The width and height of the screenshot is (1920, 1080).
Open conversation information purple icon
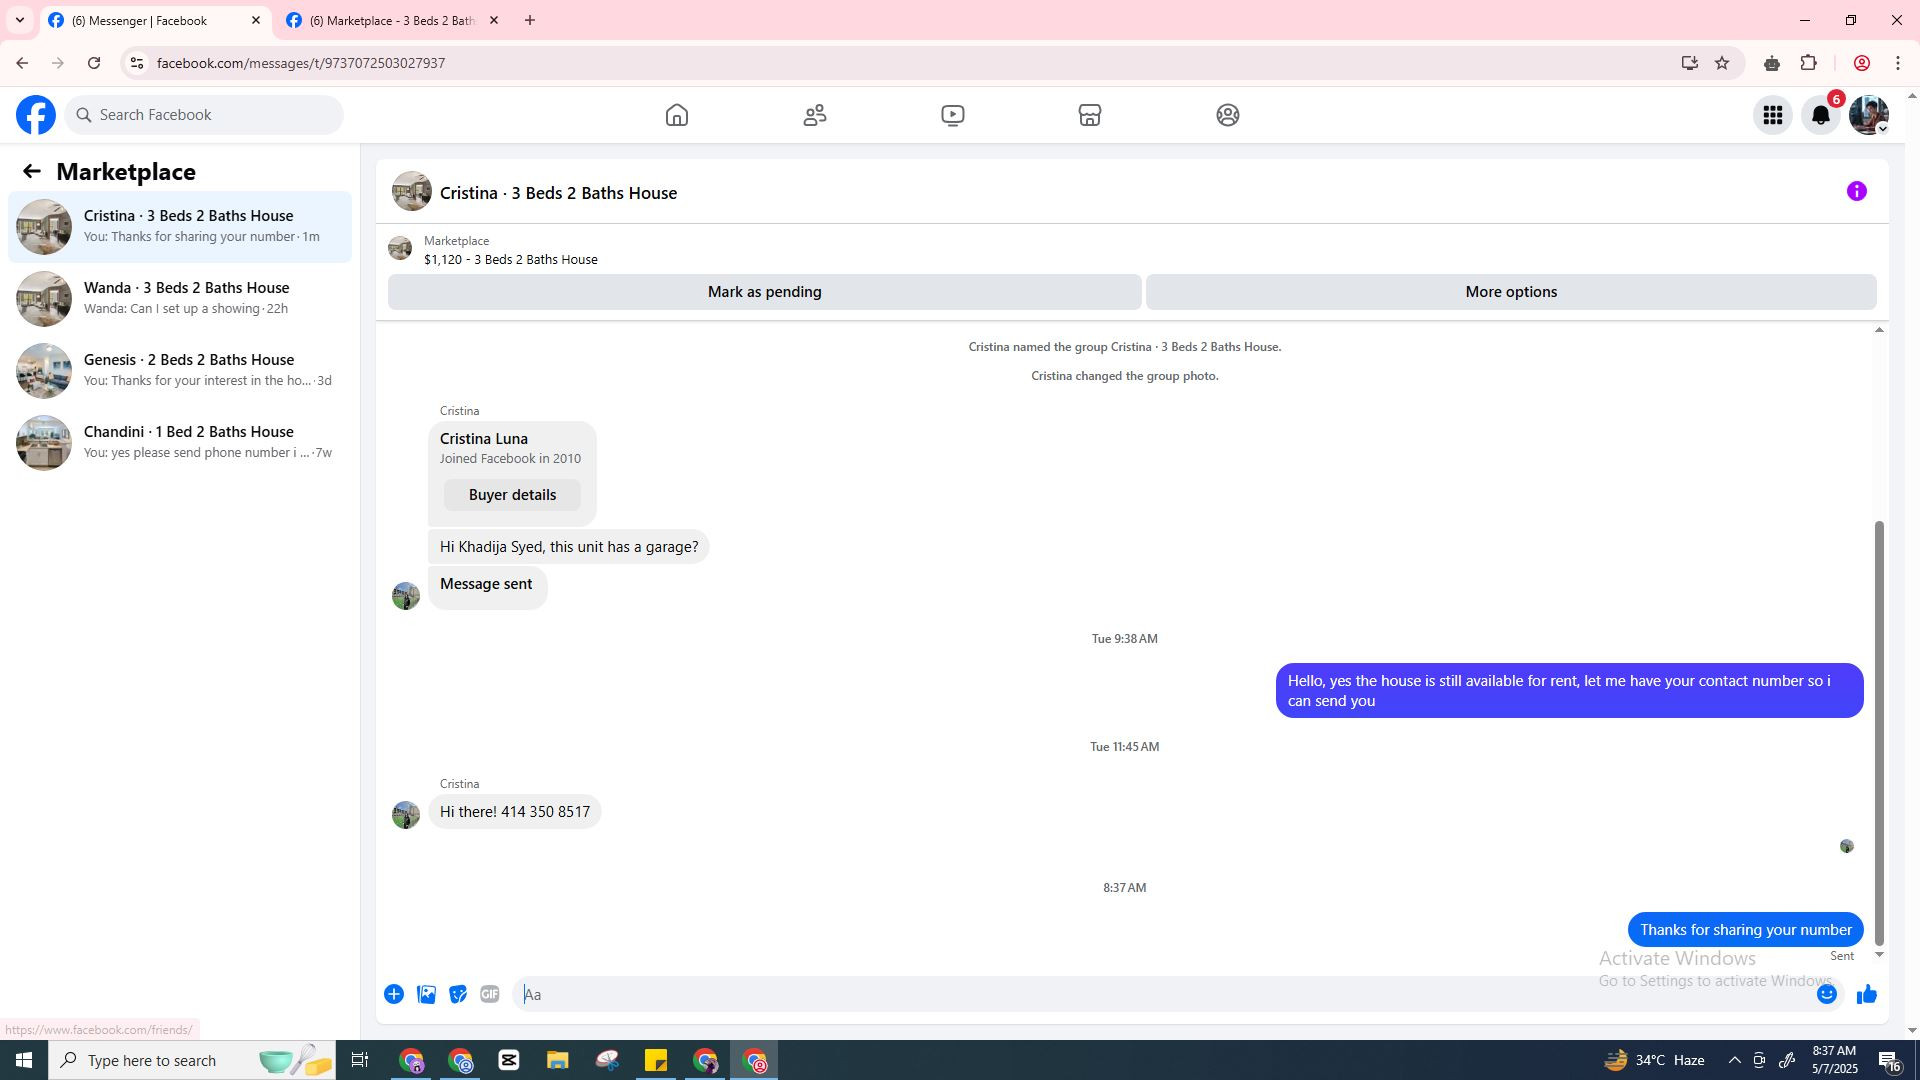pos(1857,191)
